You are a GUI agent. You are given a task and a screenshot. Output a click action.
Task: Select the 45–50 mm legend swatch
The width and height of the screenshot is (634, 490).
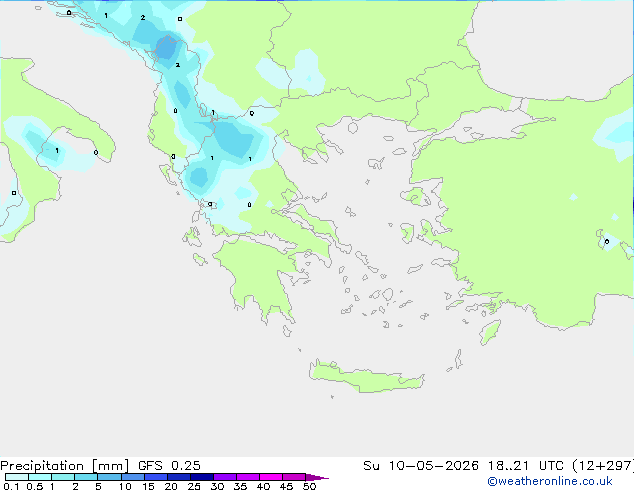click(294, 477)
